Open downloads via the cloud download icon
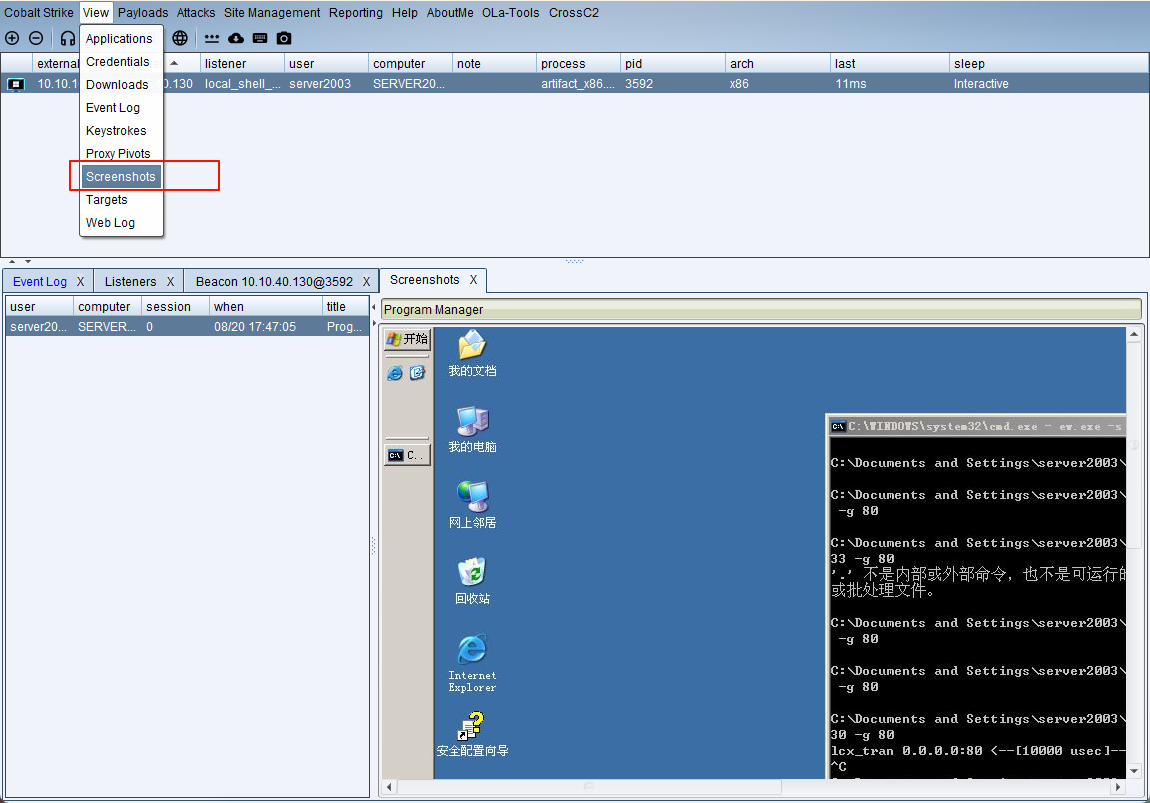 pos(236,38)
